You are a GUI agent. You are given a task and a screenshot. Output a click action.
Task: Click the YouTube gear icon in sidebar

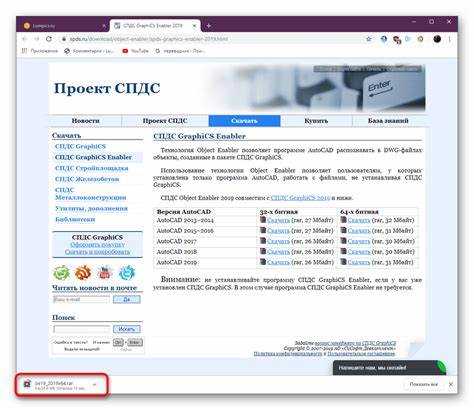pyautogui.click(x=105, y=273)
